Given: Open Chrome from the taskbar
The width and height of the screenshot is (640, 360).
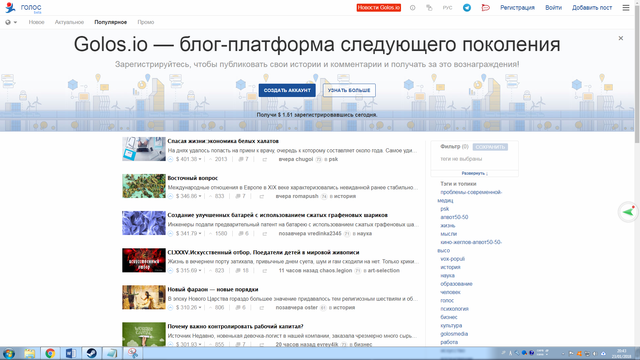Looking at the screenshot, I should point(50,353).
